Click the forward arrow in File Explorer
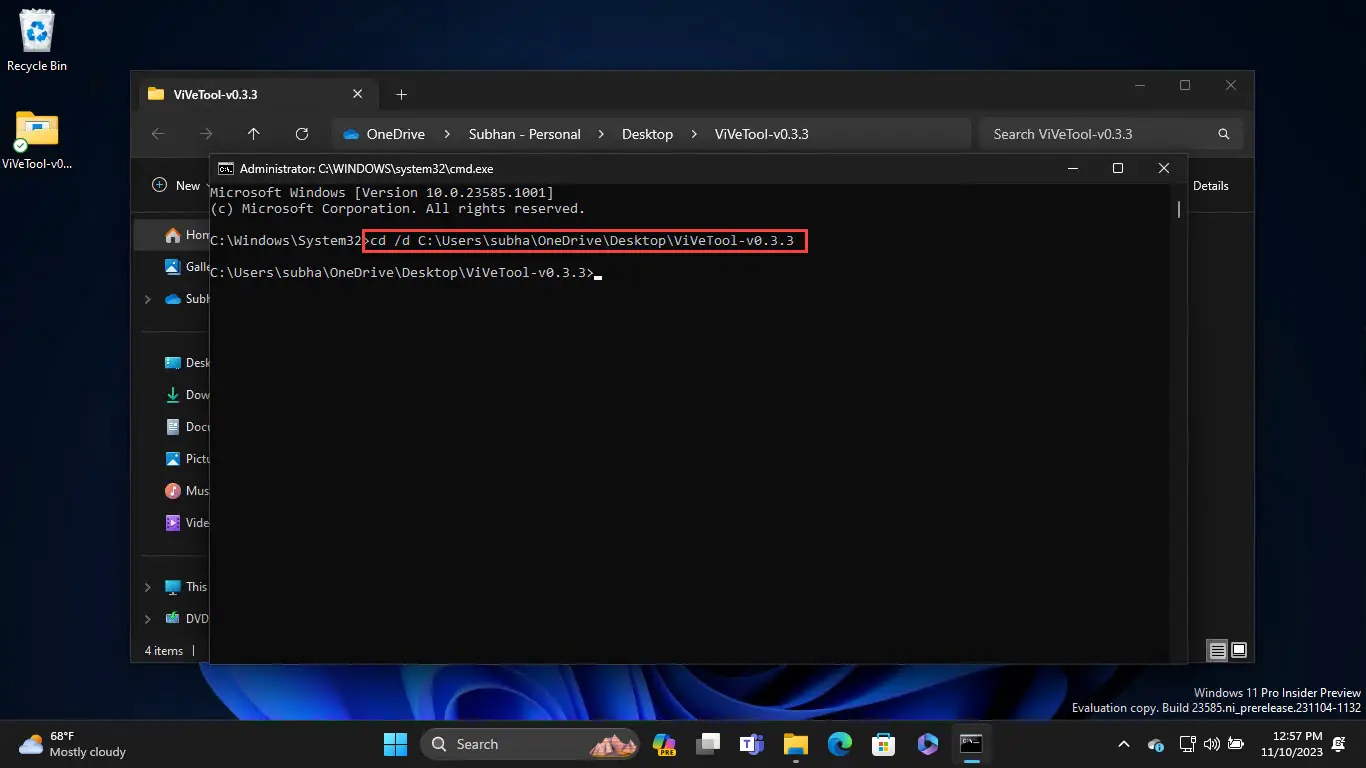1366x768 pixels. coord(206,134)
